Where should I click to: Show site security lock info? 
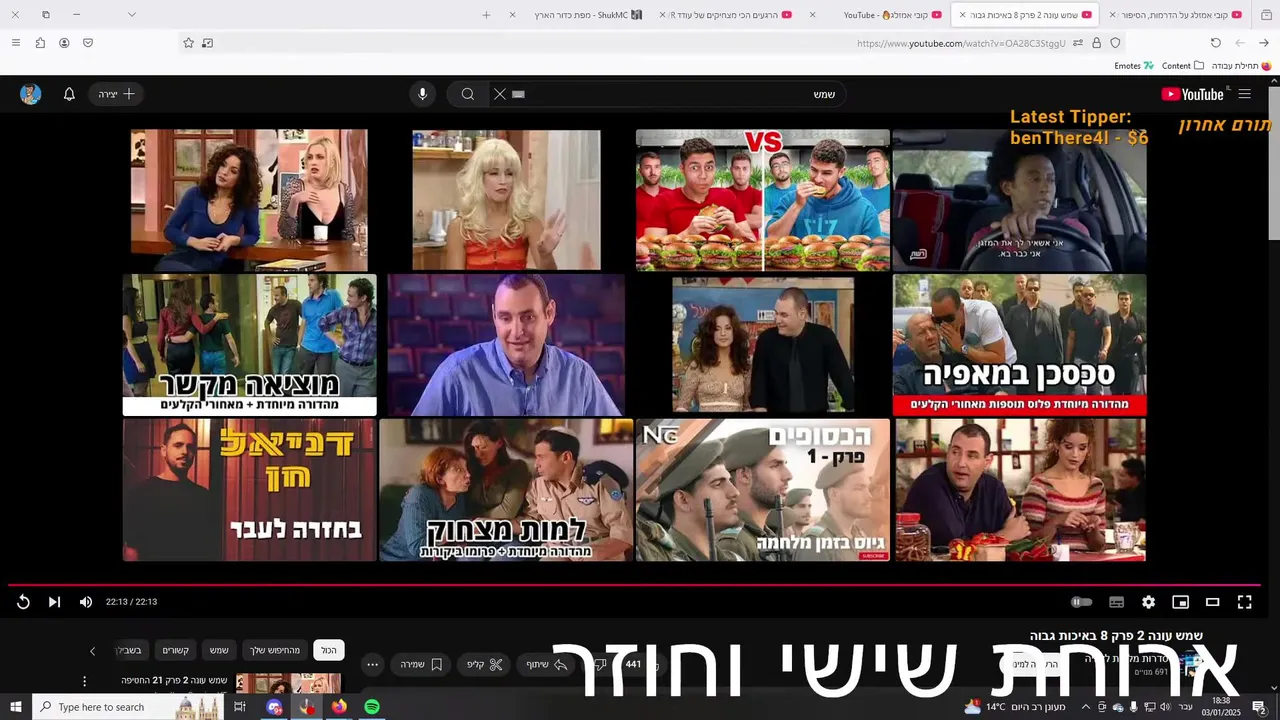pyautogui.click(x=1097, y=43)
